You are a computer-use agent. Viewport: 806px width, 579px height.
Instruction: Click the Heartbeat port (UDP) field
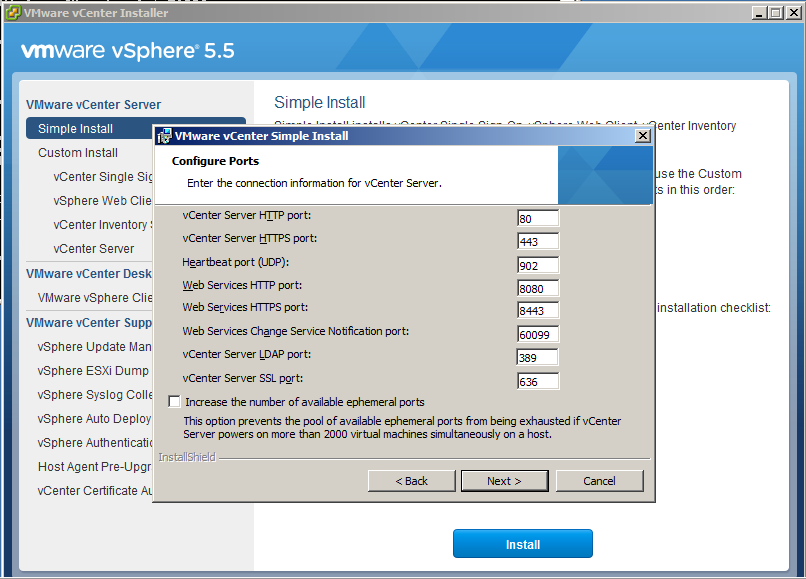pyautogui.click(x=538, y=265)
